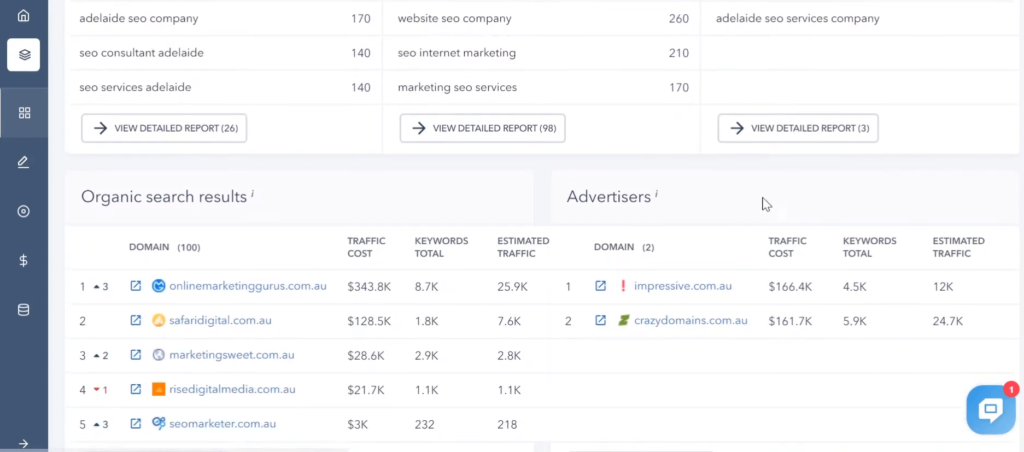
Task: Click the home icon in sidebar
Action: (23, 16)
